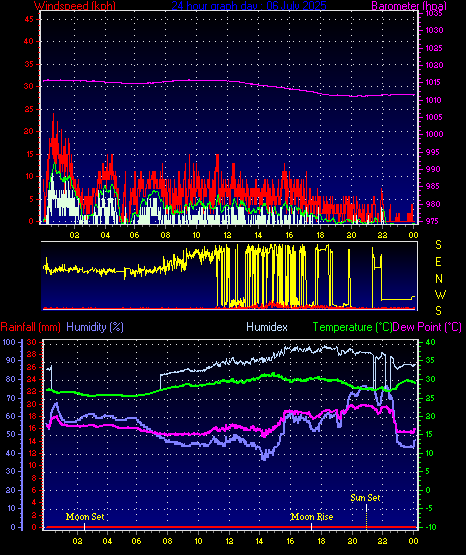Click the '40' temperature scale value
Screen dimensions: 466x555
point(431,342)
